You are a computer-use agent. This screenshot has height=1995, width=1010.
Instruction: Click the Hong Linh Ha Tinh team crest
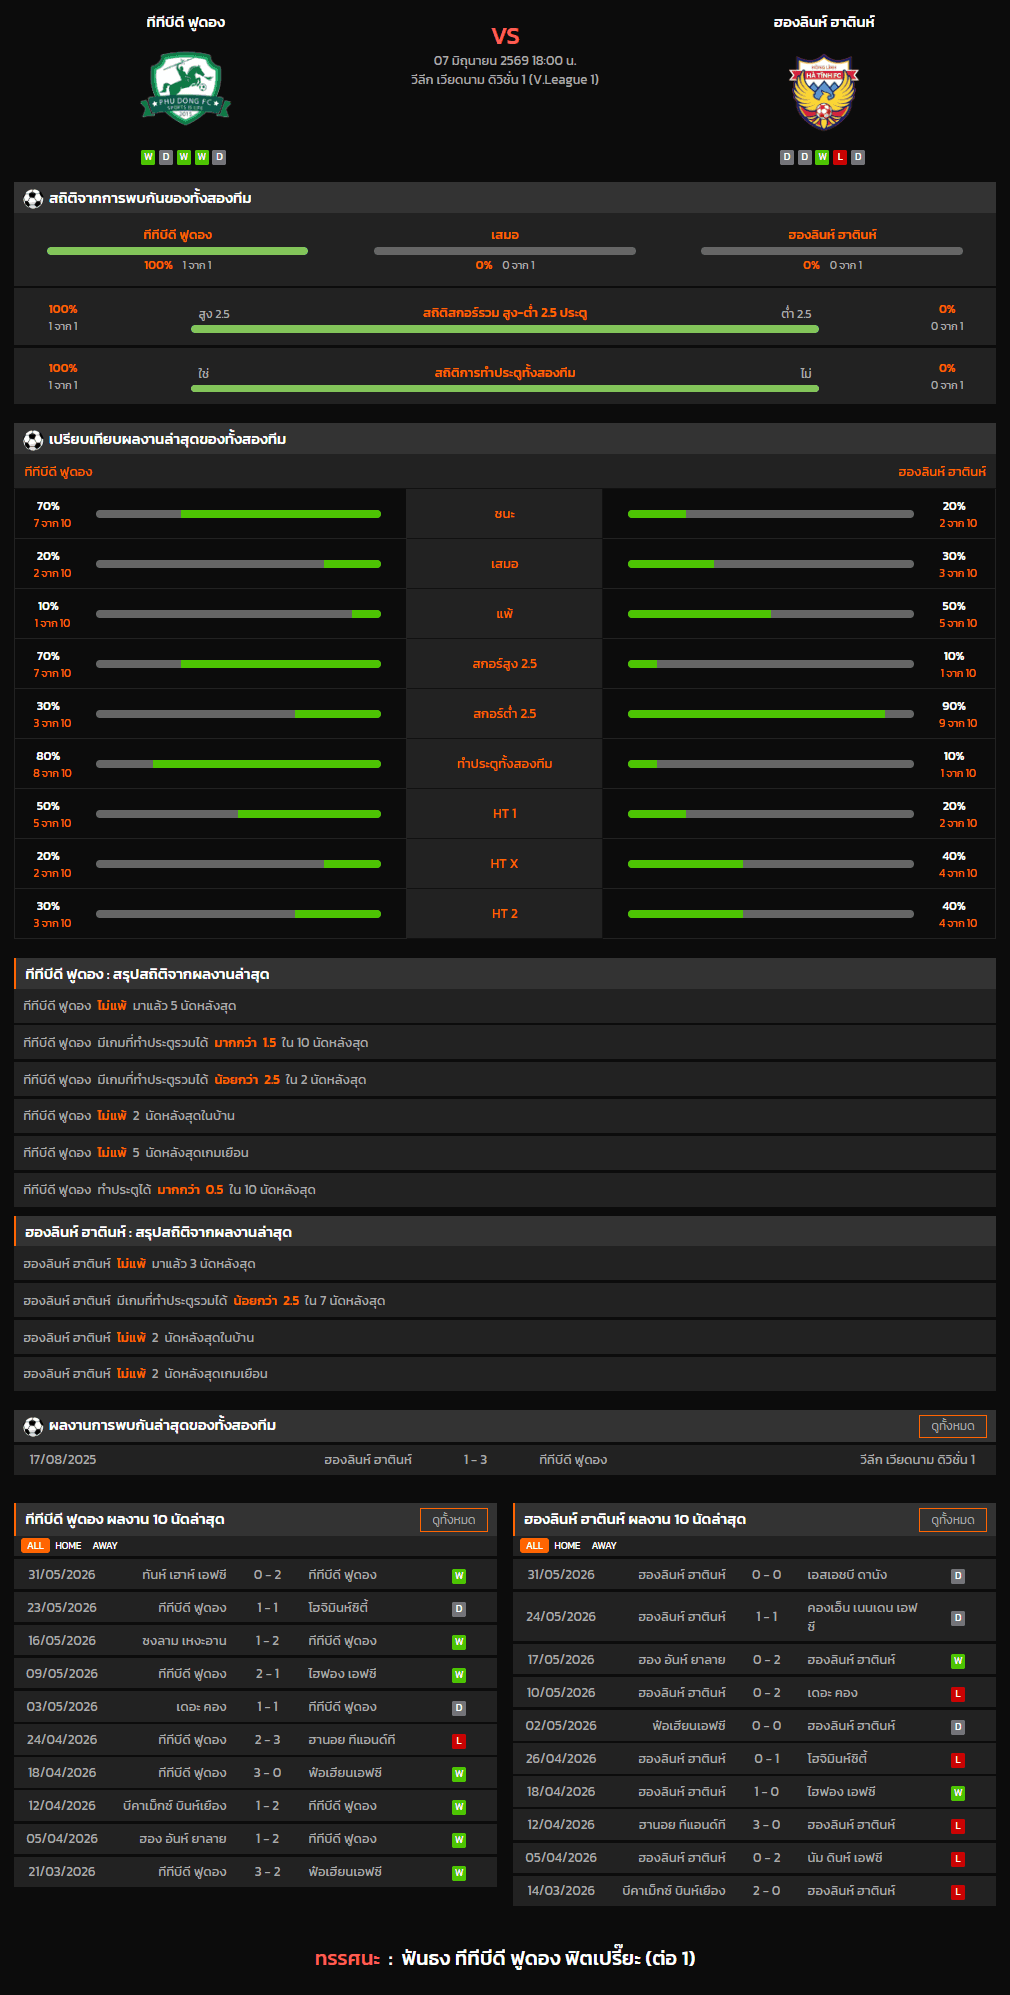824,93
